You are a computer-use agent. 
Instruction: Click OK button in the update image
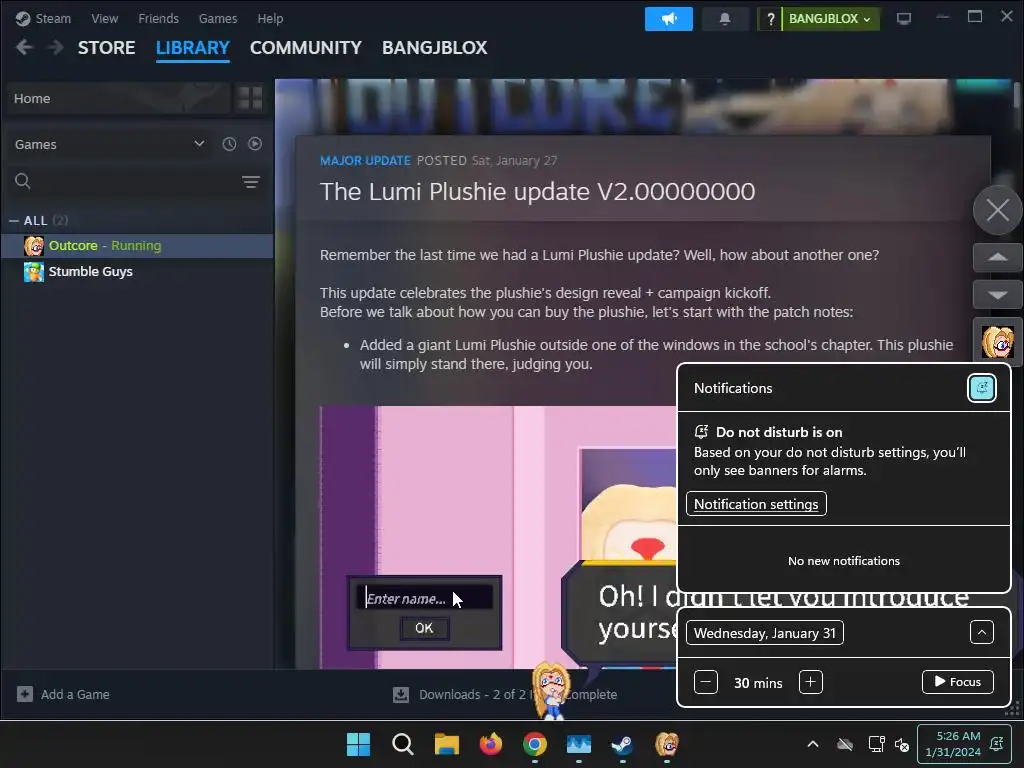pos(424,628)
